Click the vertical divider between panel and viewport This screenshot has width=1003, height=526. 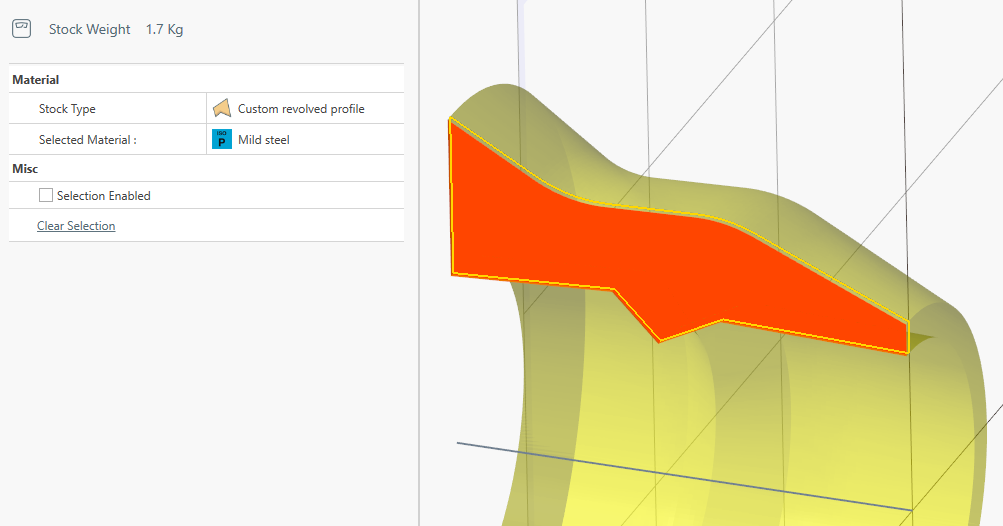(419, 300)
